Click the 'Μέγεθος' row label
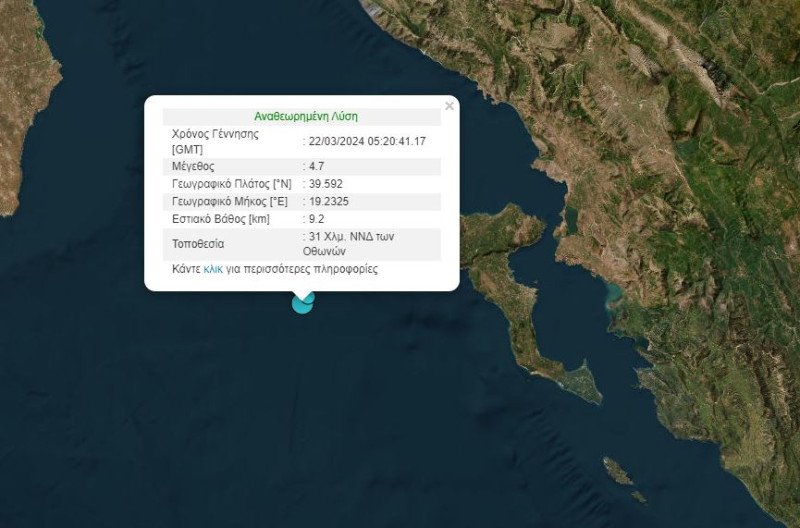The height and width of the screenshot is (528, 800). pos(193,166)
